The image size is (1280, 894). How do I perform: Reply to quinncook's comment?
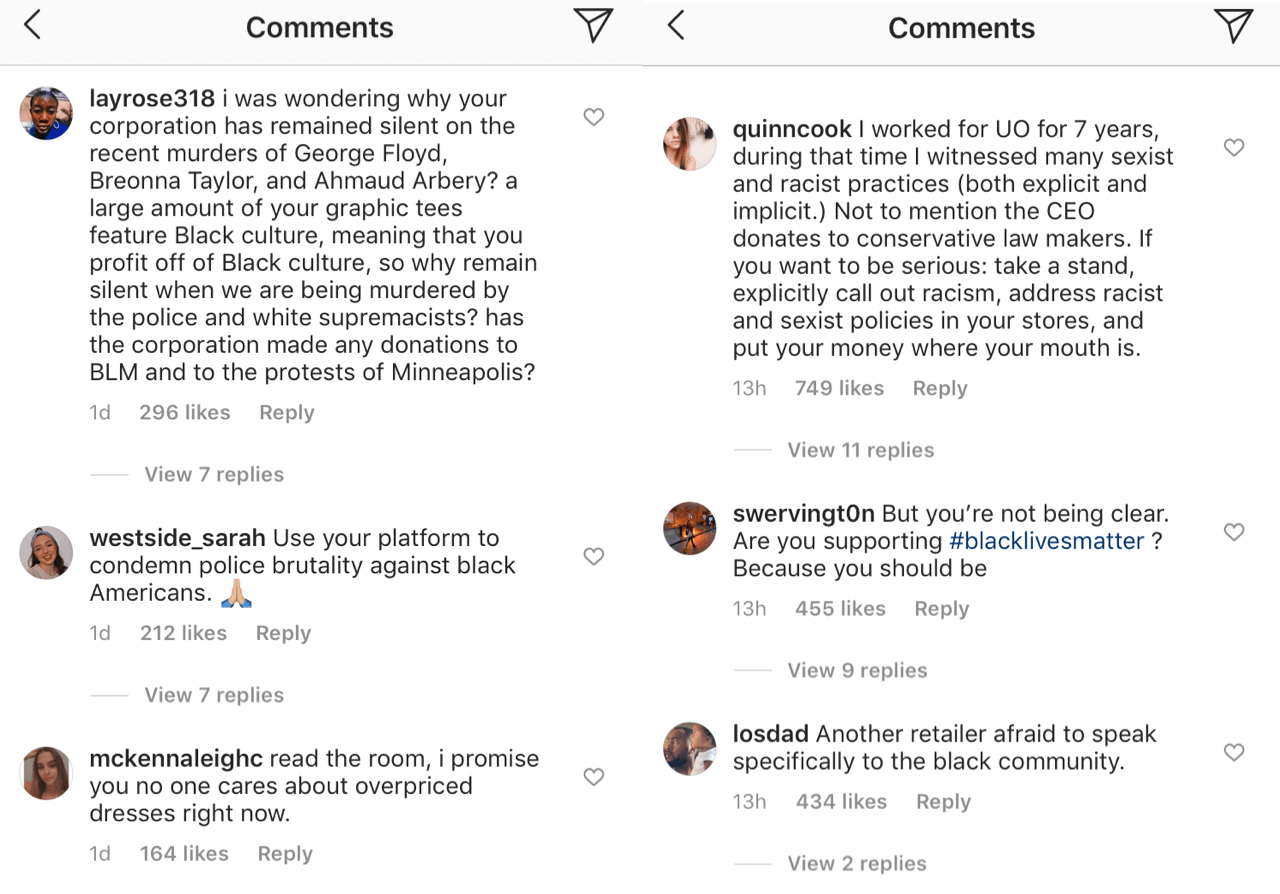pyautogui.click(x=939, y=389)
